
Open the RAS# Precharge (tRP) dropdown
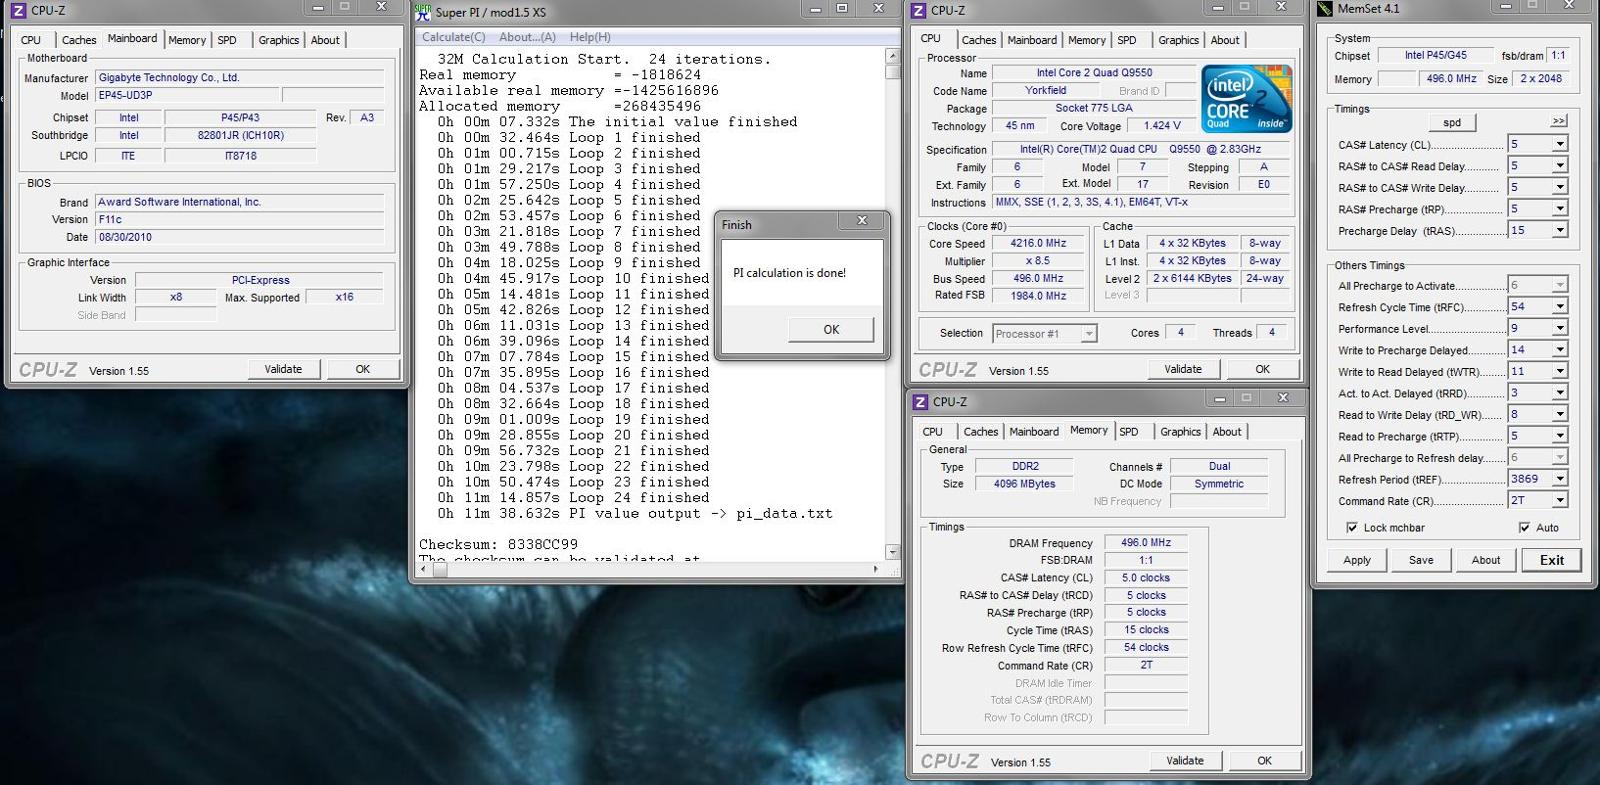coord(1559,209)
